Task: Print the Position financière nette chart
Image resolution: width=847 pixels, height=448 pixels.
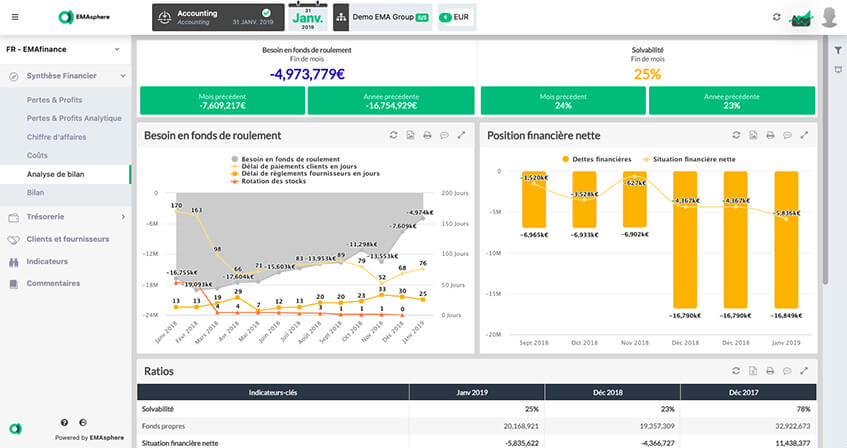Action: point(769,135)
